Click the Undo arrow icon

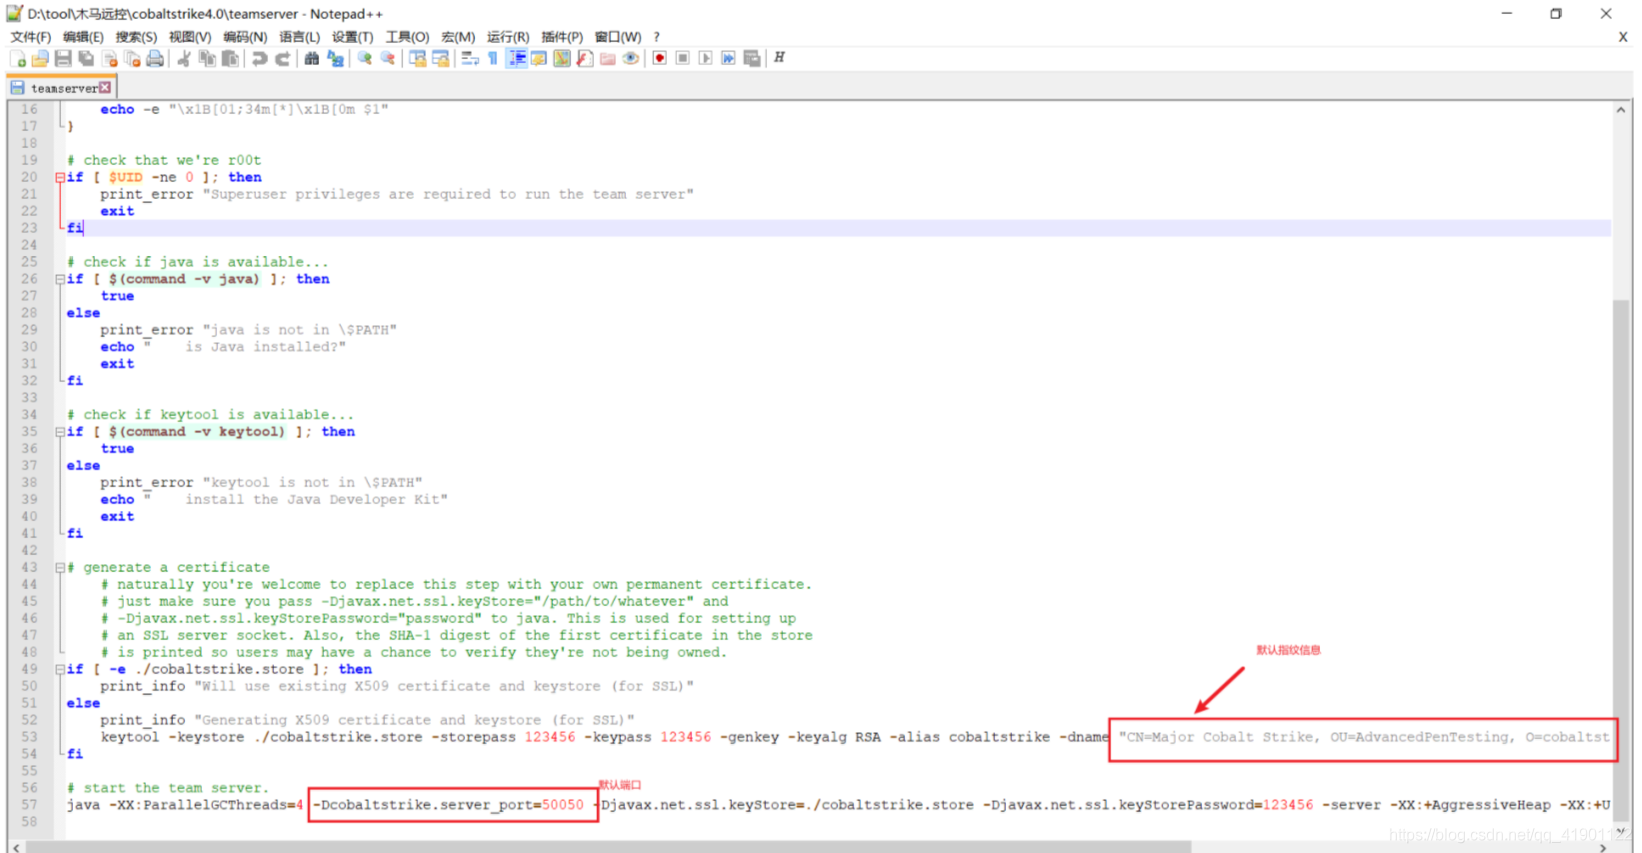259,59
